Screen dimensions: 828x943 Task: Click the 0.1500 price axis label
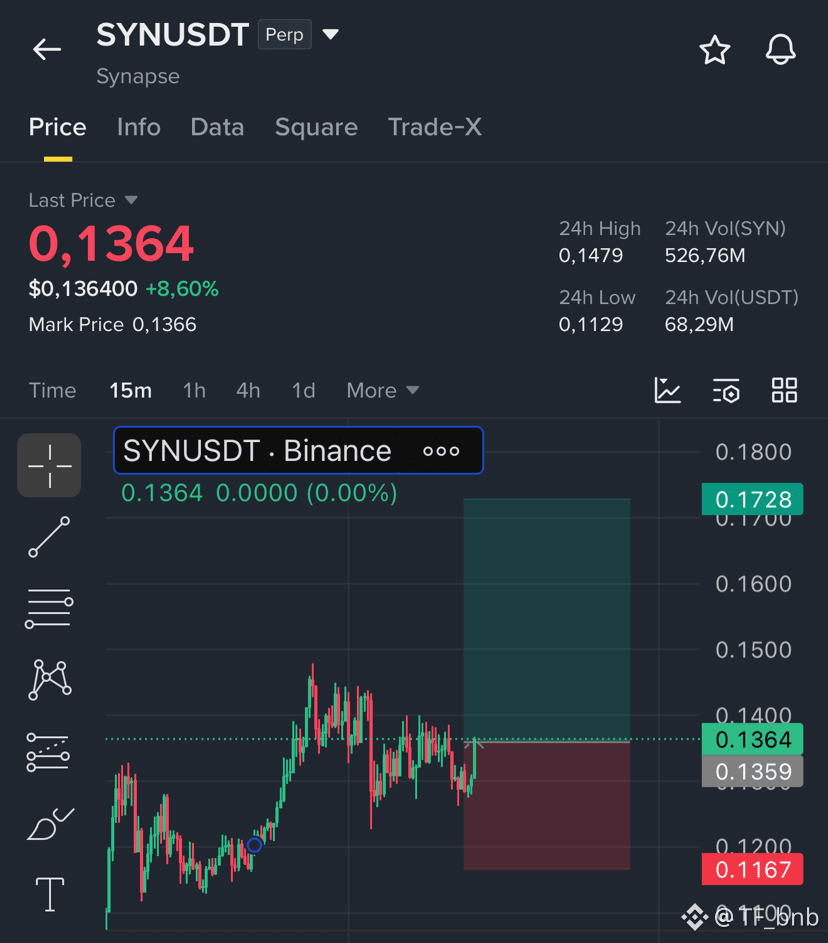click(753, 650)
